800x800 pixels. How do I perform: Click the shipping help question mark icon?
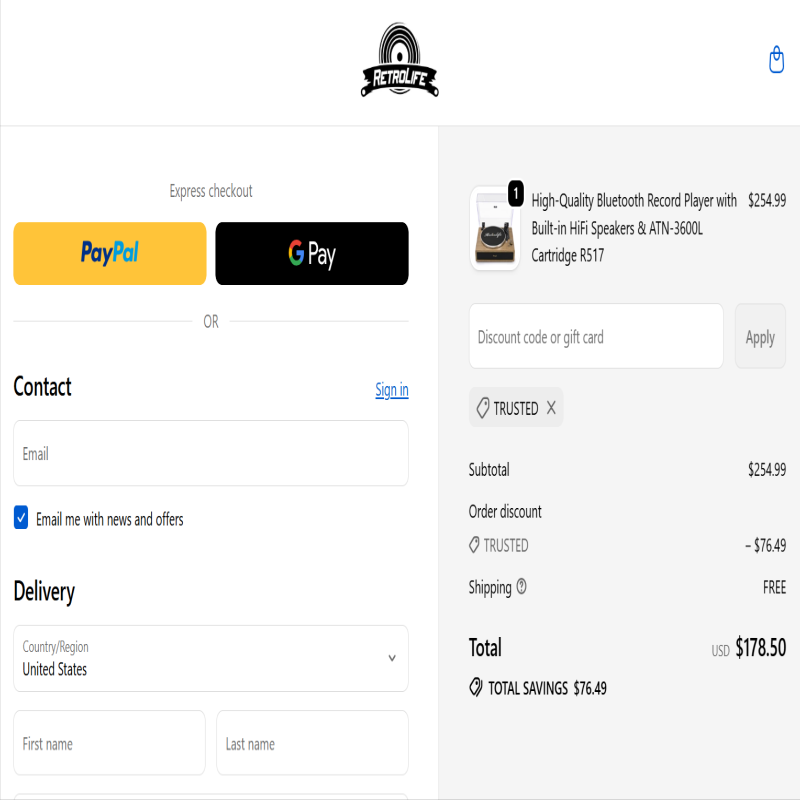[521, 587]
